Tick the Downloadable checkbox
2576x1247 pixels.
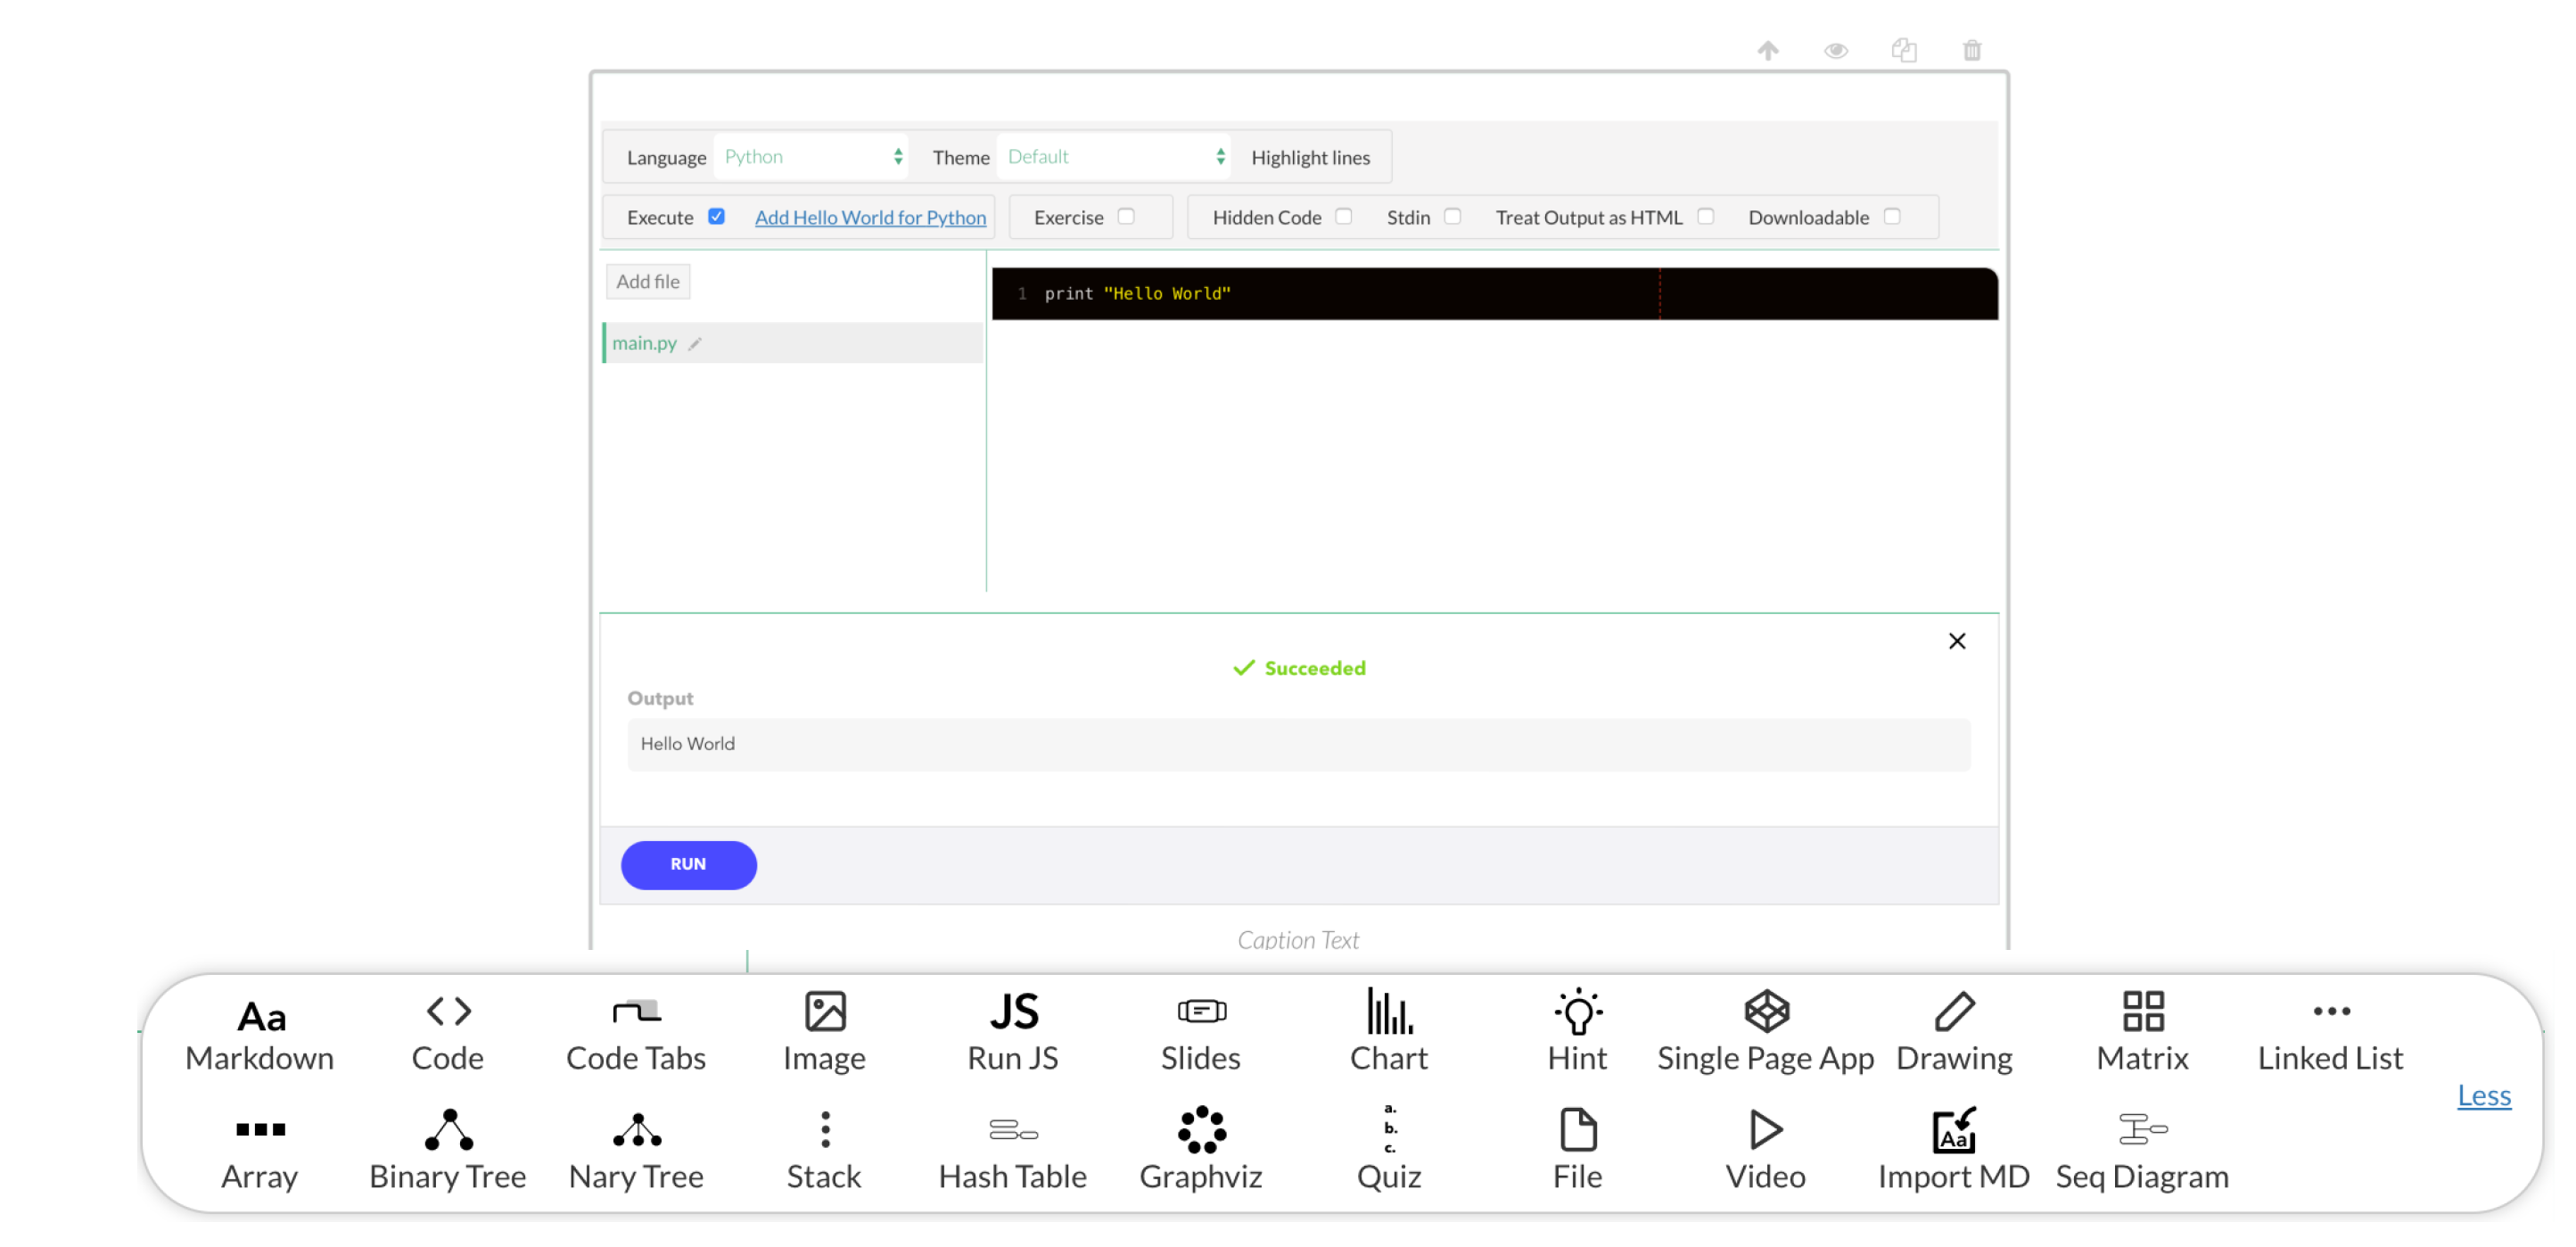[x=1891, y=217]
